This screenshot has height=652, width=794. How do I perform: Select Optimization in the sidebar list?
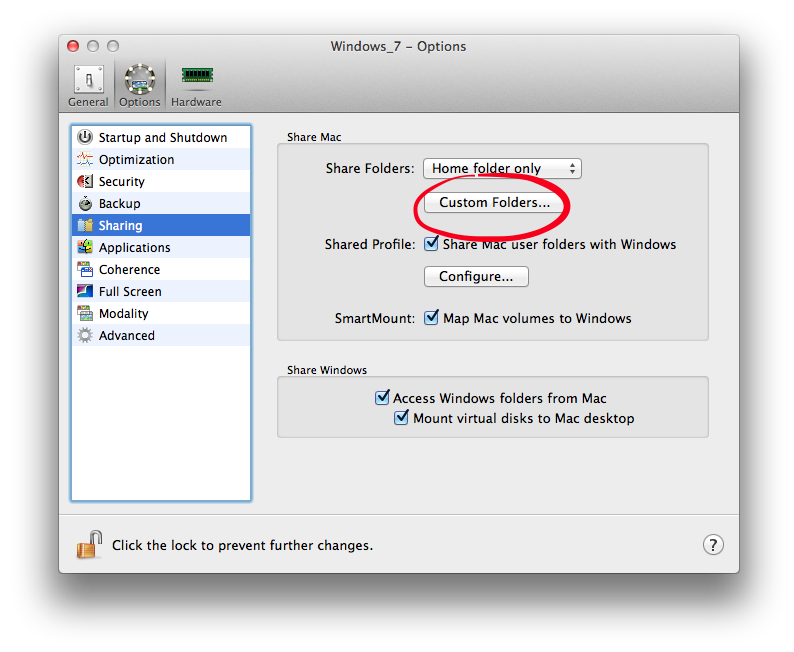tap(161, 159)
